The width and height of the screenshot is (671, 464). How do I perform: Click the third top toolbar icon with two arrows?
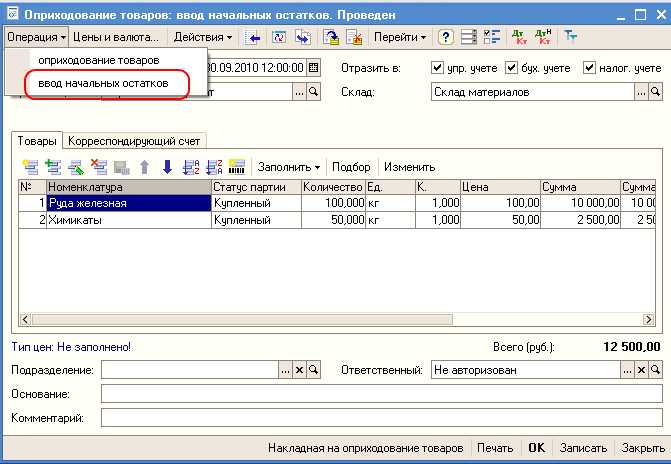coord(303,38)
